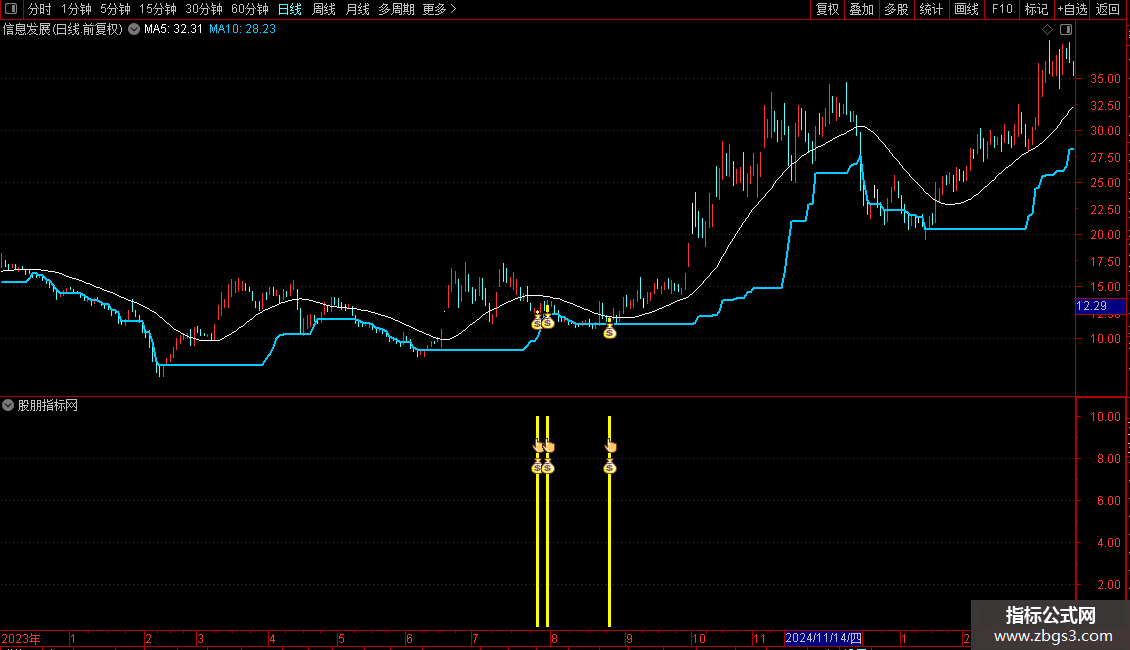Switch to 月线 monthly chart
Viewport: 1130px width, 650px height.
tap(357, 9)
